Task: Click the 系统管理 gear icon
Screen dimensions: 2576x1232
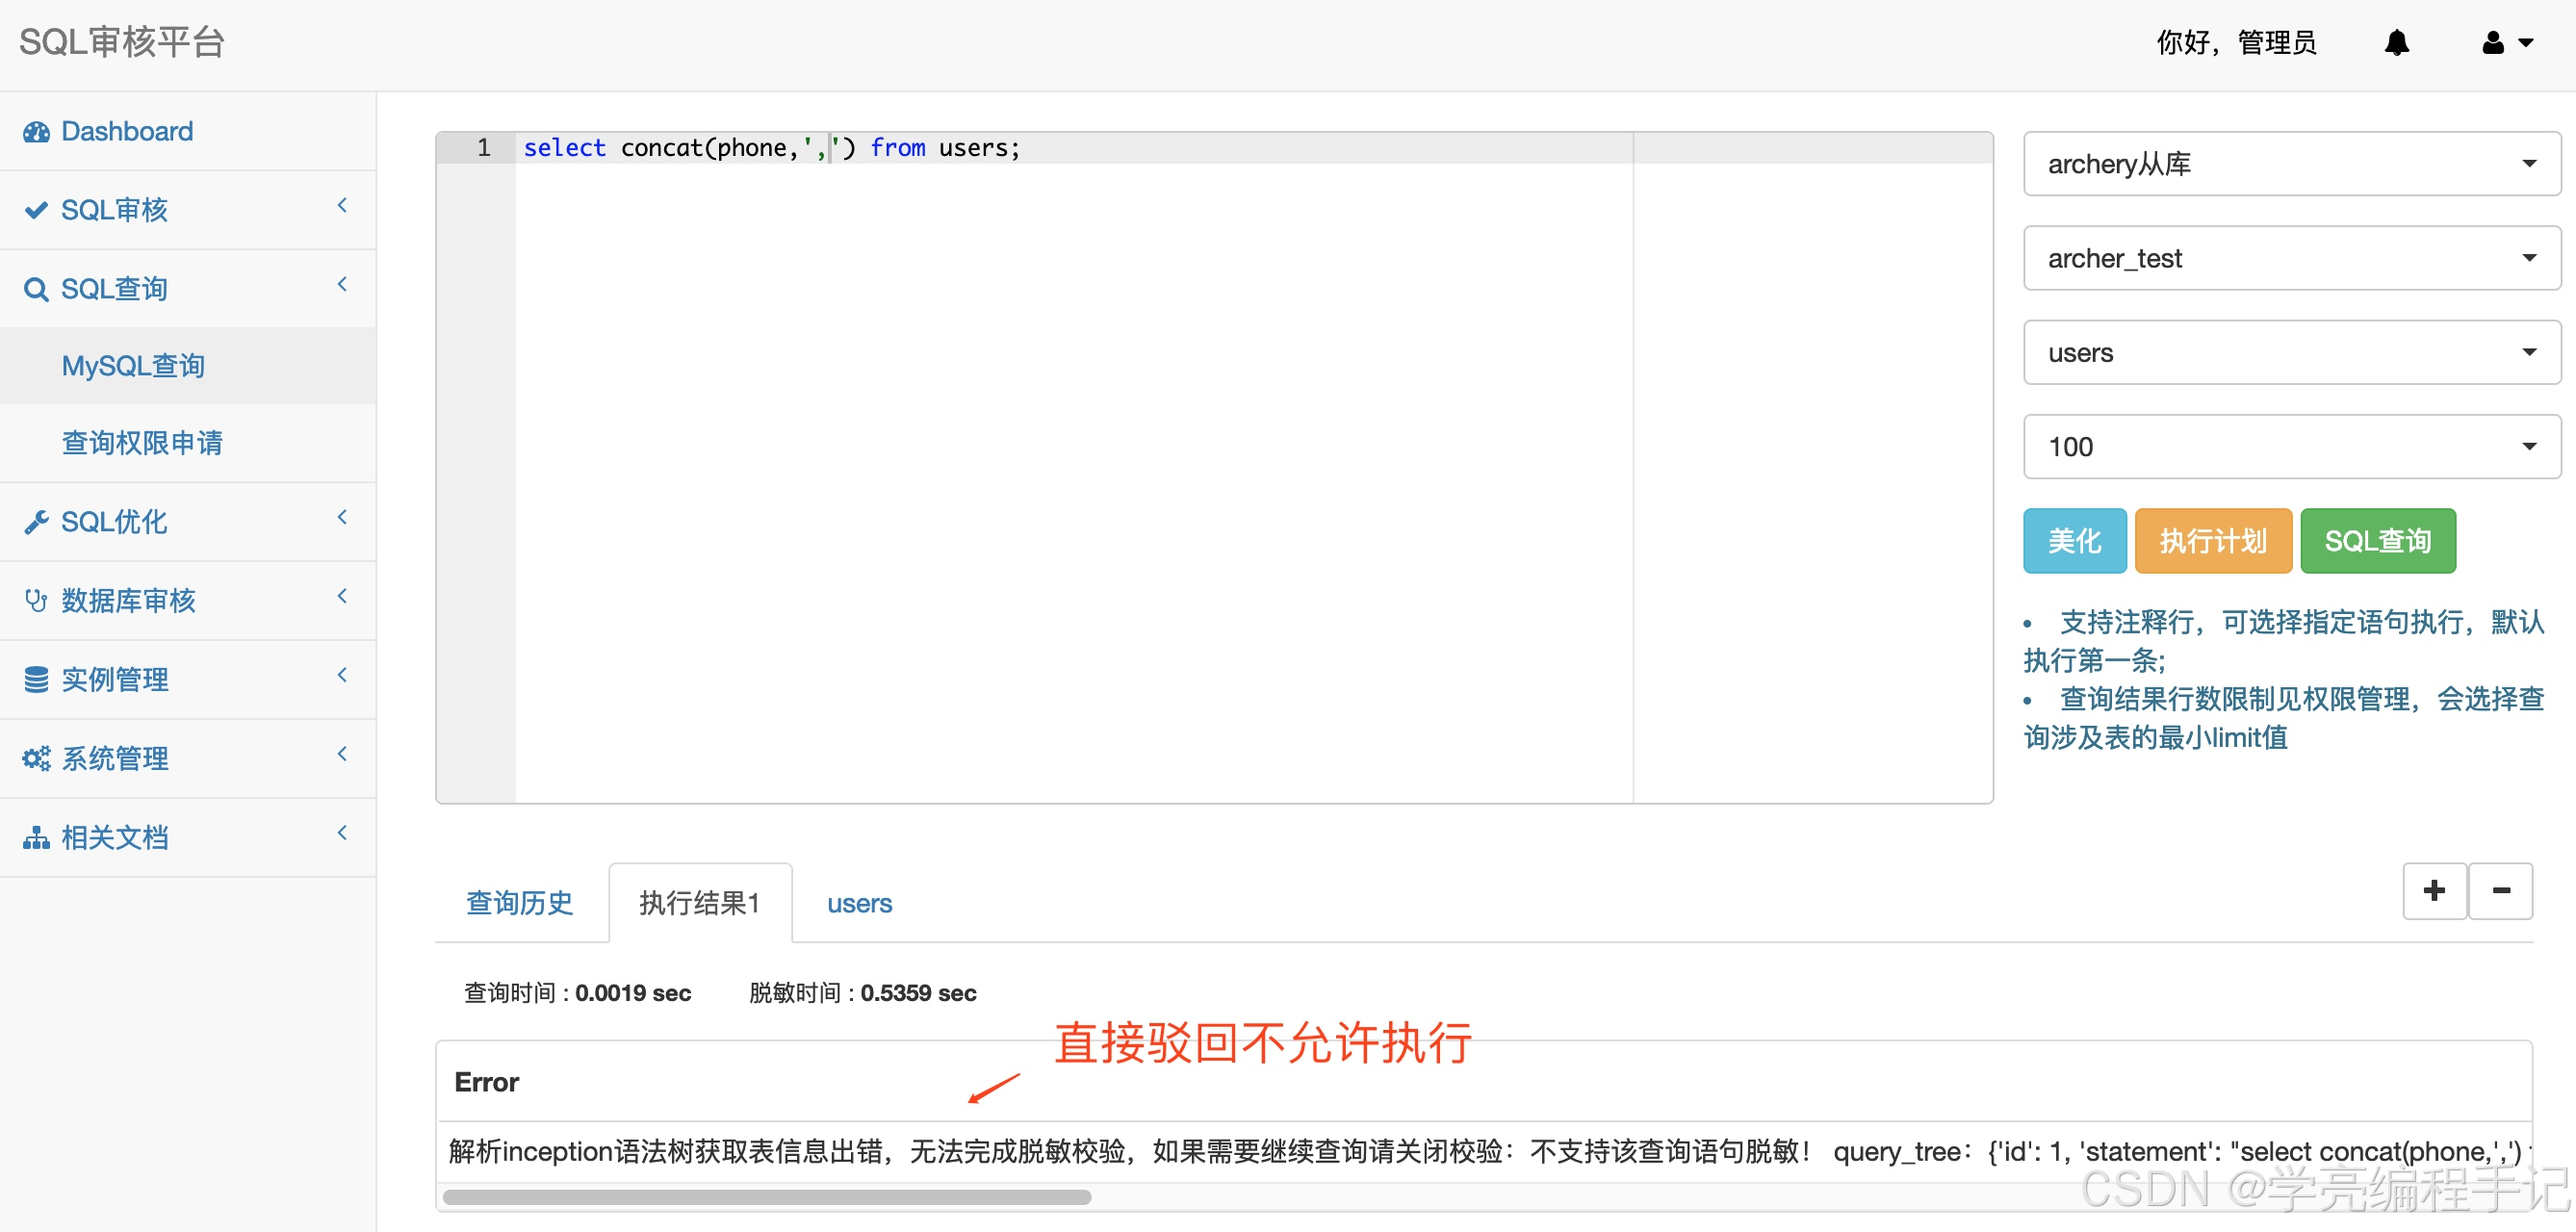Action: click(x=36, y=758)
